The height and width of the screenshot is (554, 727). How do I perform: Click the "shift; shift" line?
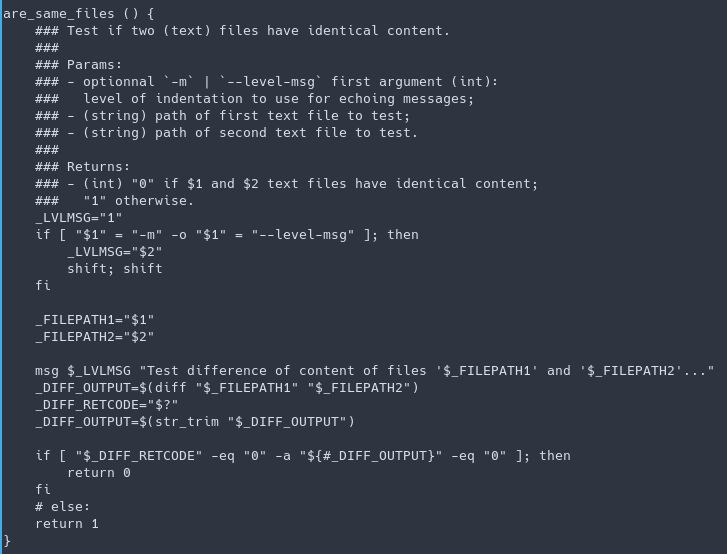tap(114, 268)
